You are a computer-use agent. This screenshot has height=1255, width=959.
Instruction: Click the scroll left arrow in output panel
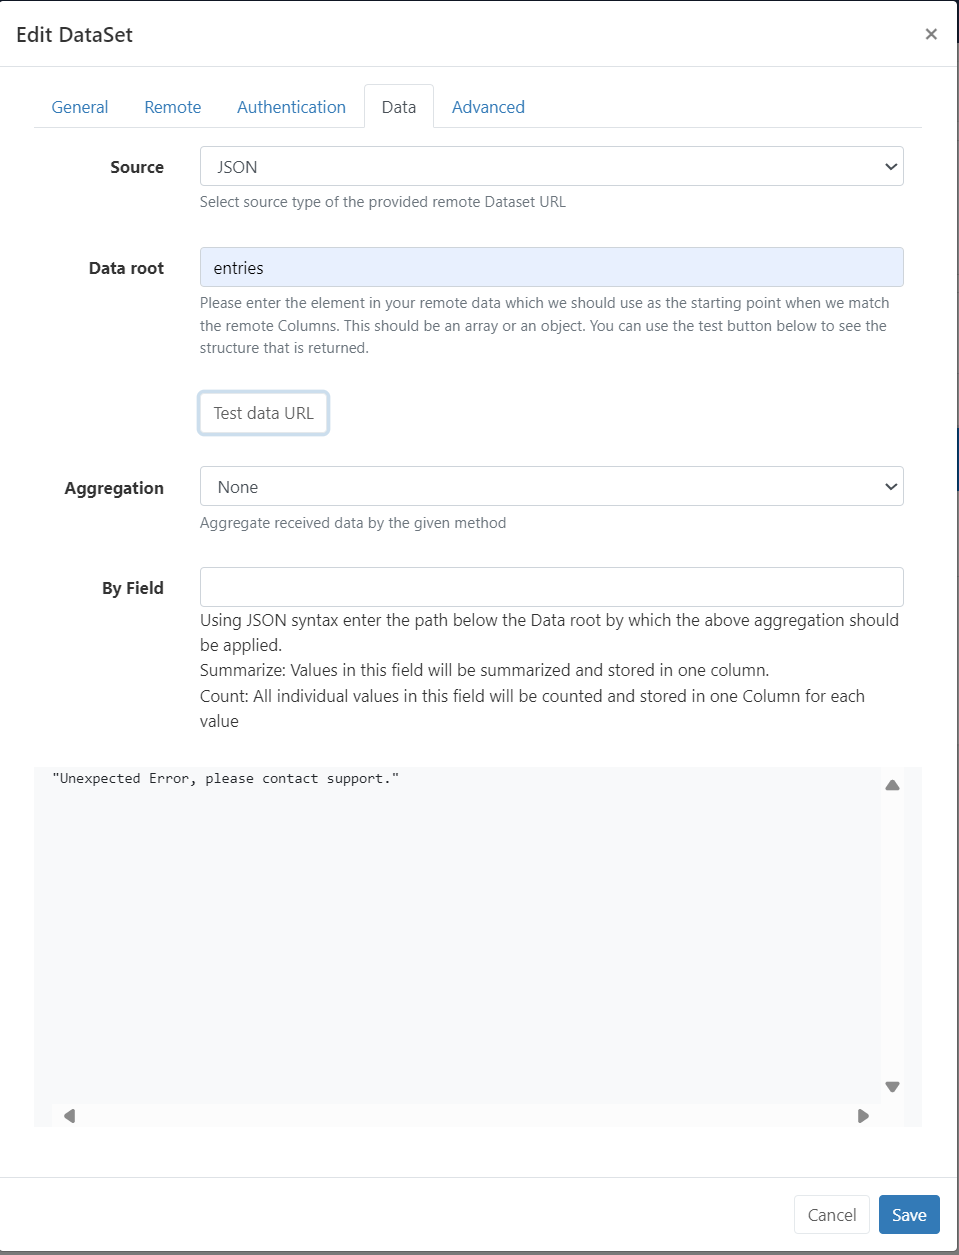(x=69, y=1116)
